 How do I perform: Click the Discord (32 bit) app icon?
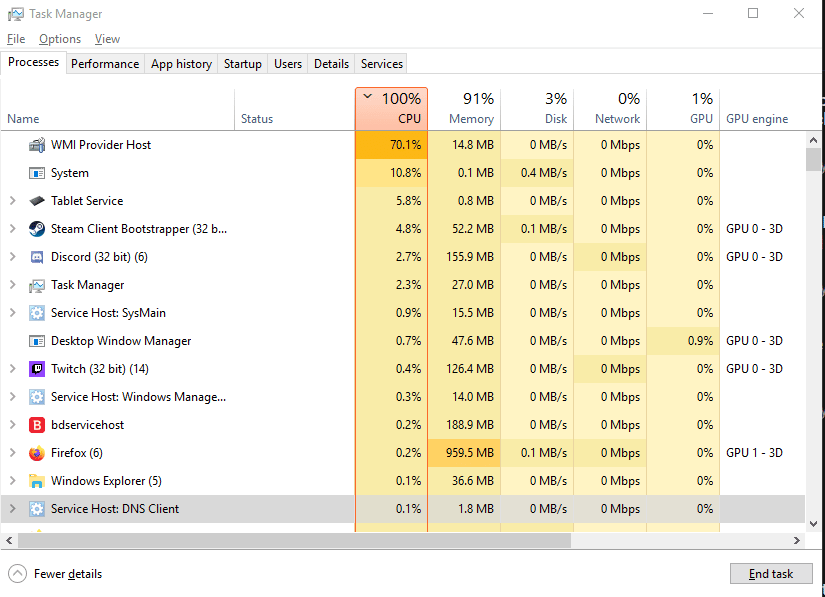(x=37, y=256)
